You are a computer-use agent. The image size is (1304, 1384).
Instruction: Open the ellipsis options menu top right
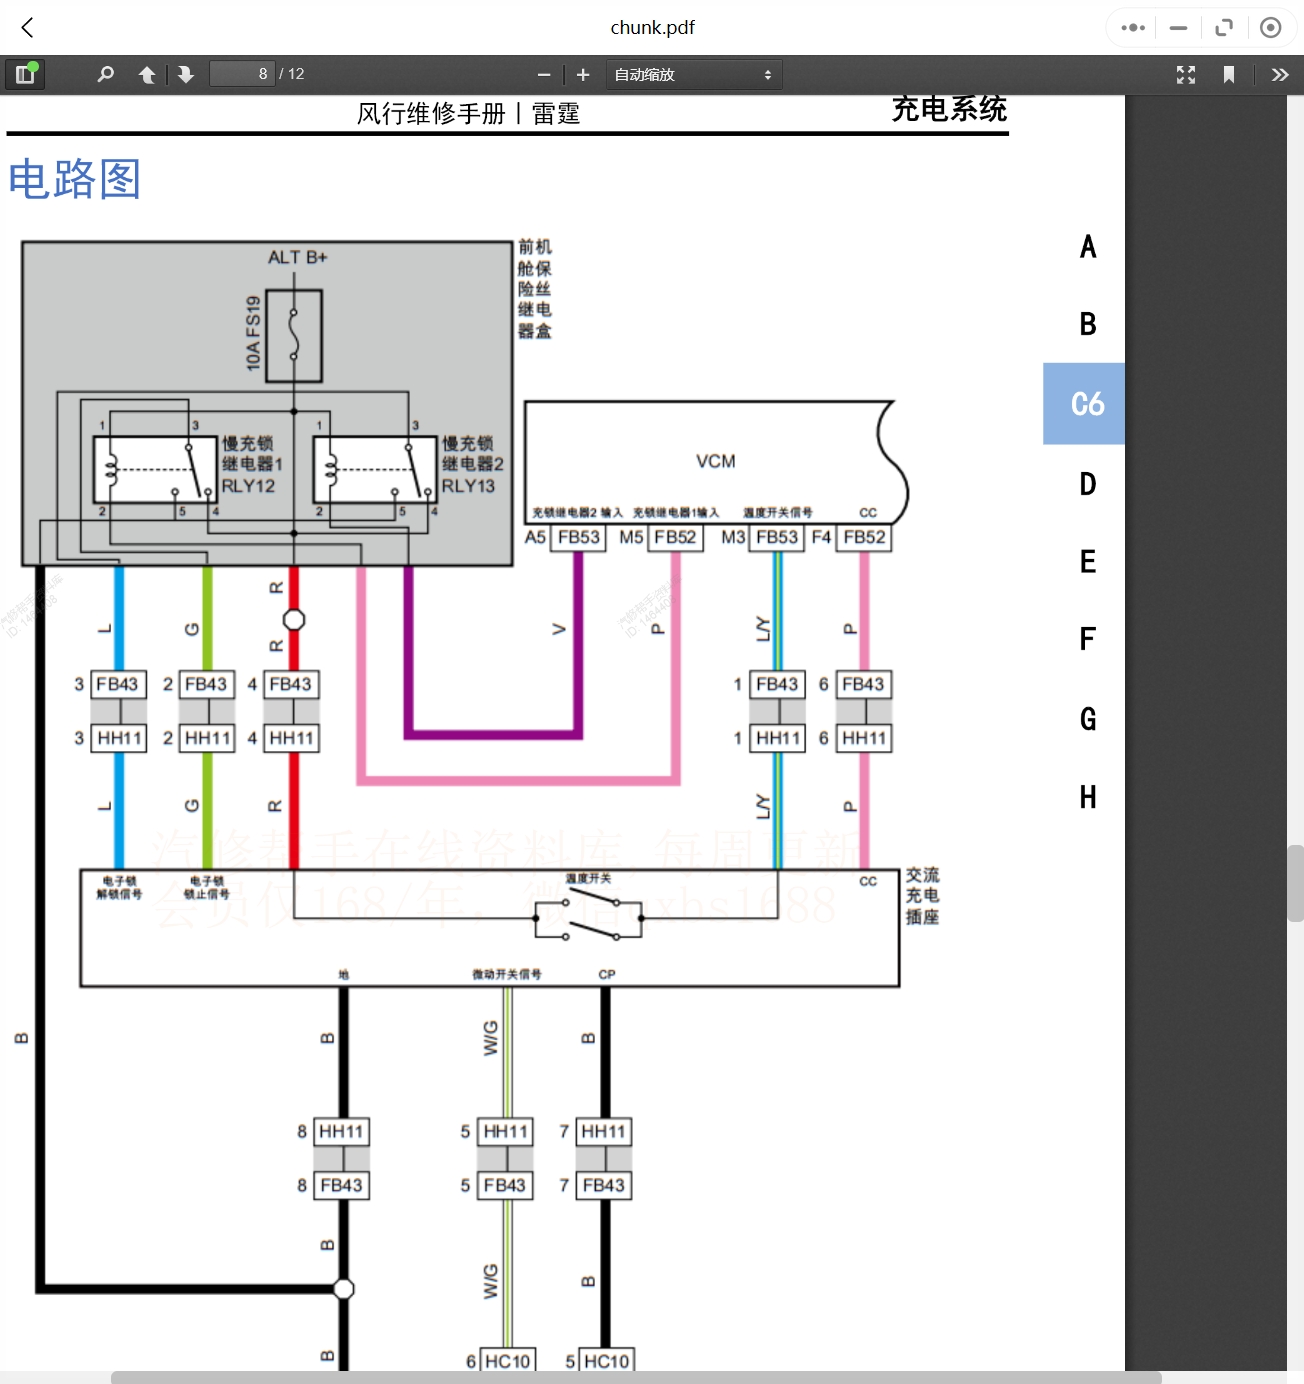tap(1131, 27)
